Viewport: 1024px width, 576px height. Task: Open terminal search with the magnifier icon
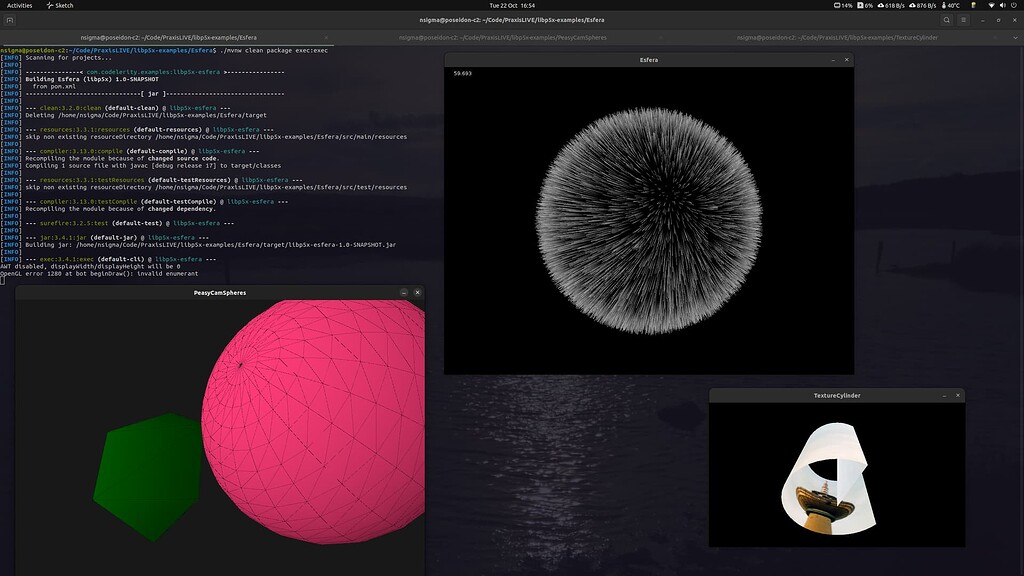point(945,19)
